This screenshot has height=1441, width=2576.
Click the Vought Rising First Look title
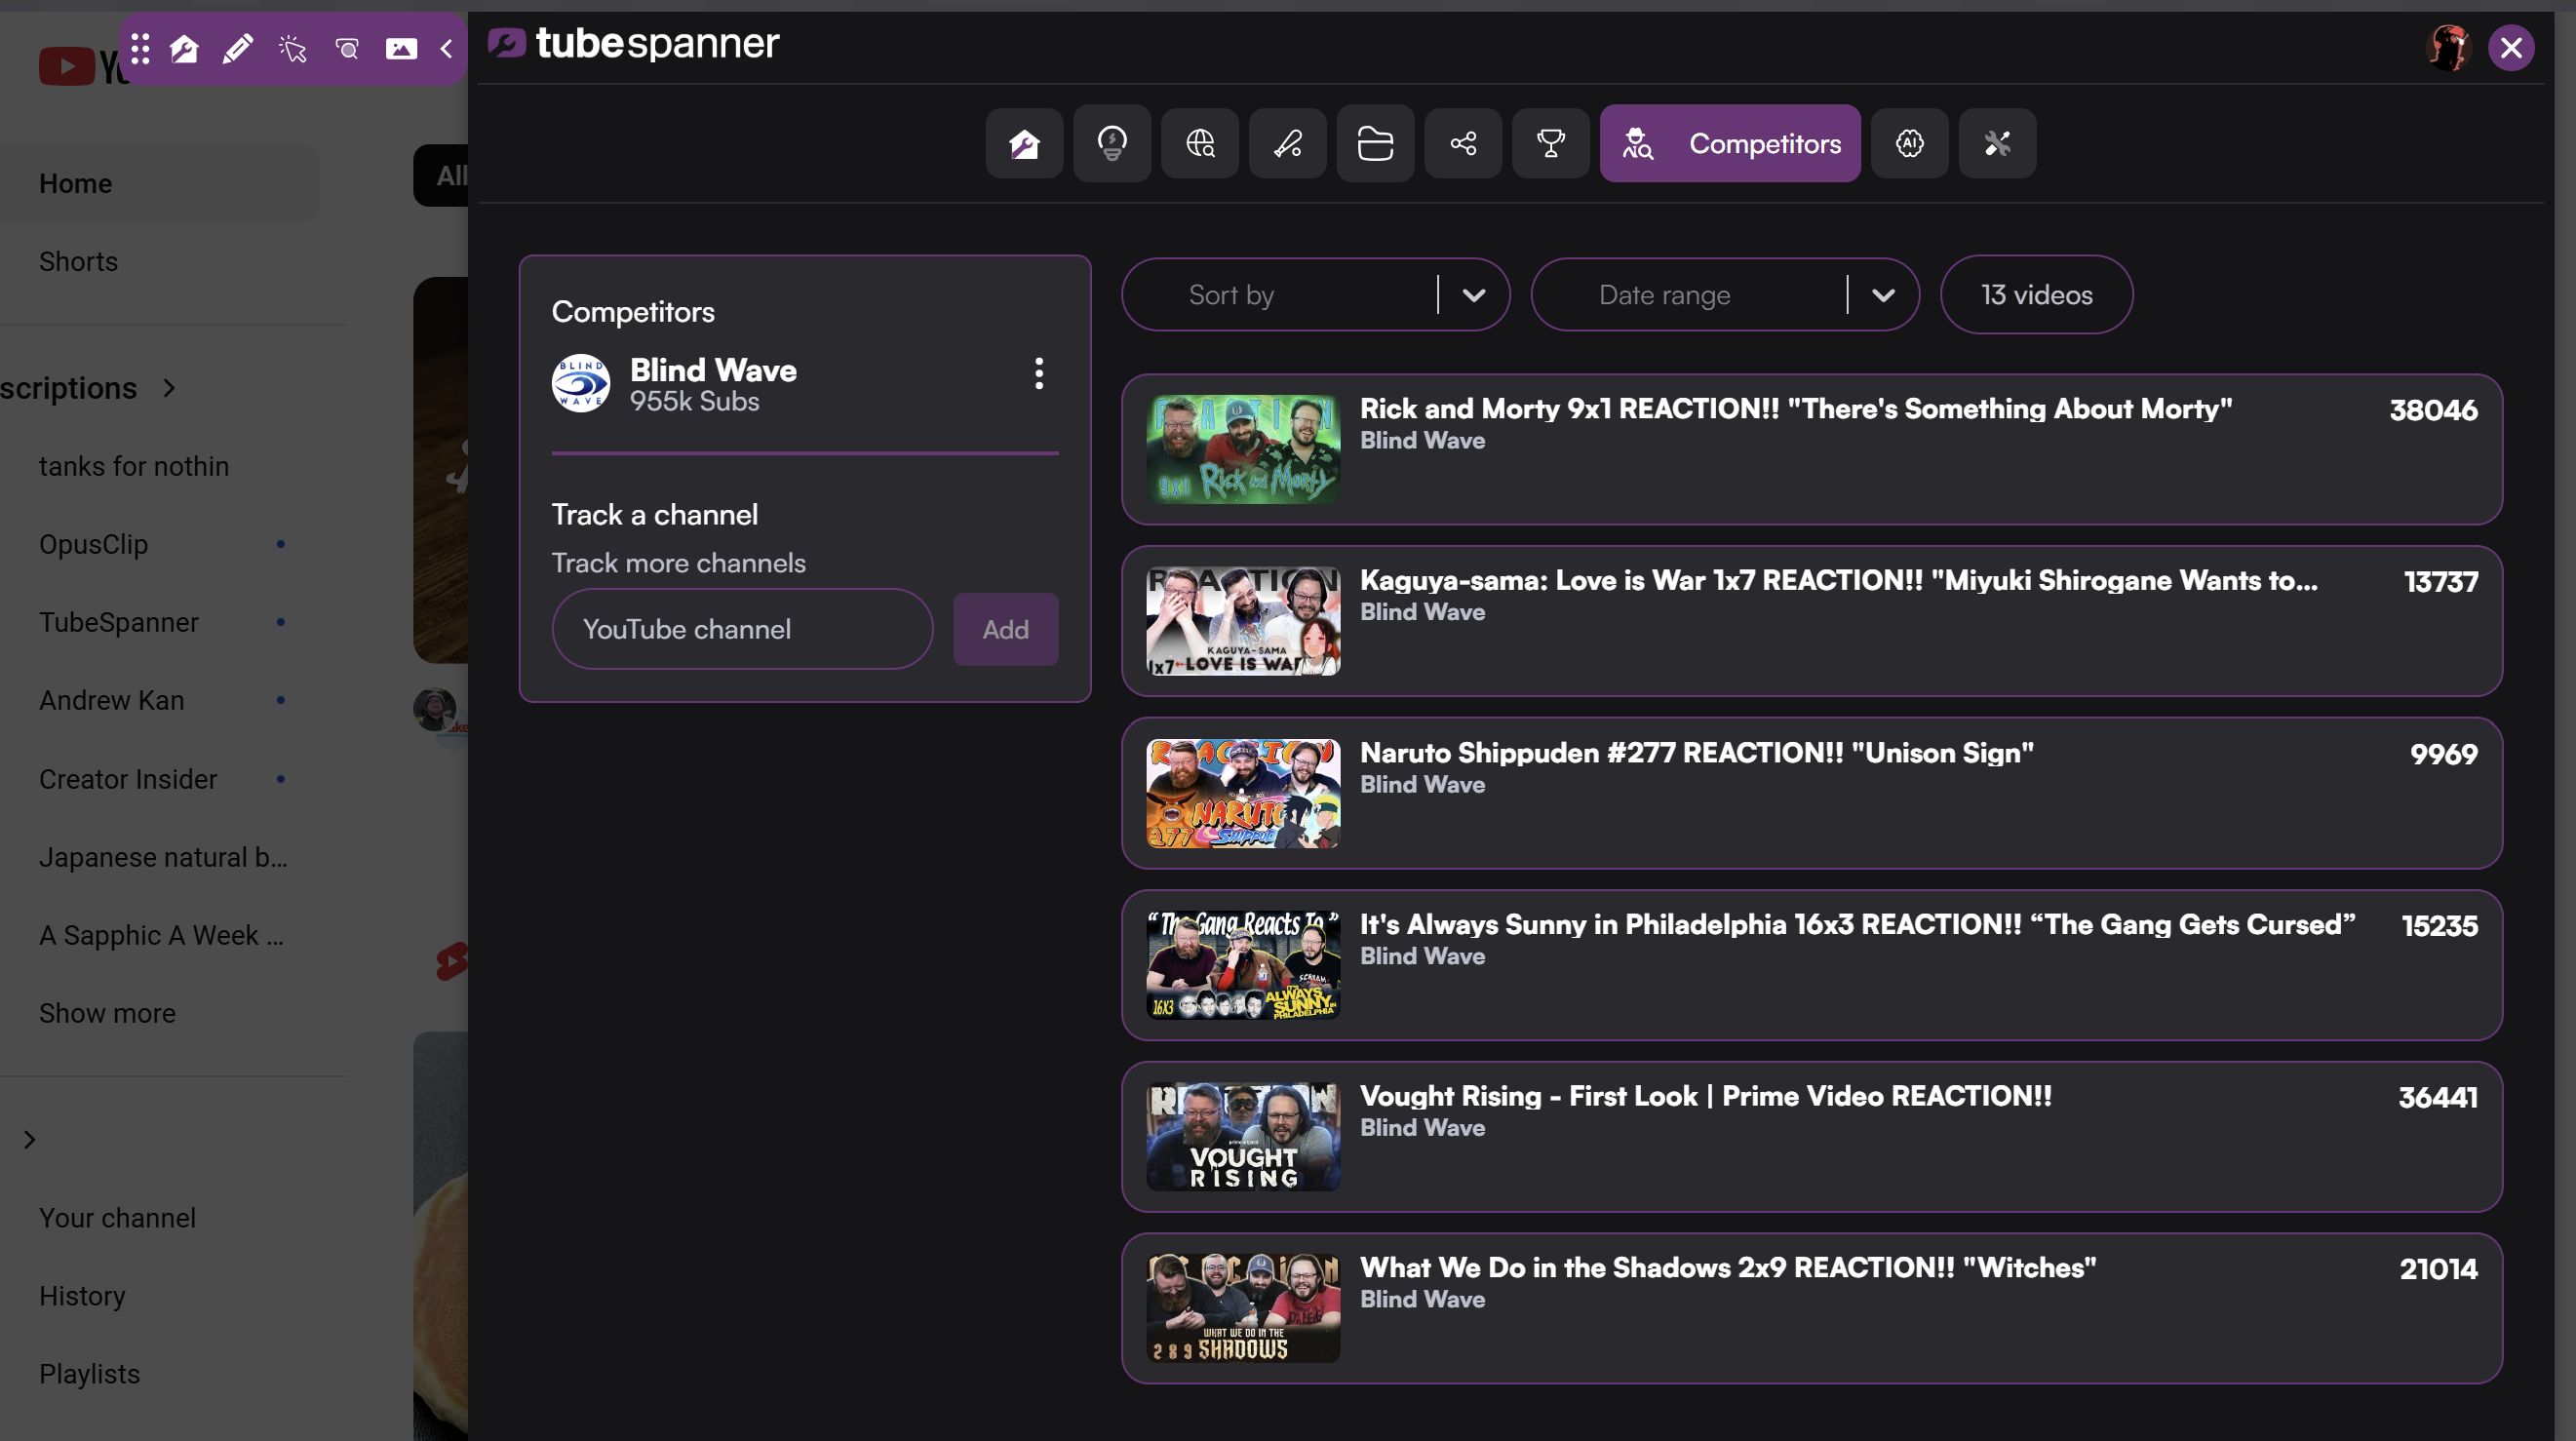pos(1706,1096)
